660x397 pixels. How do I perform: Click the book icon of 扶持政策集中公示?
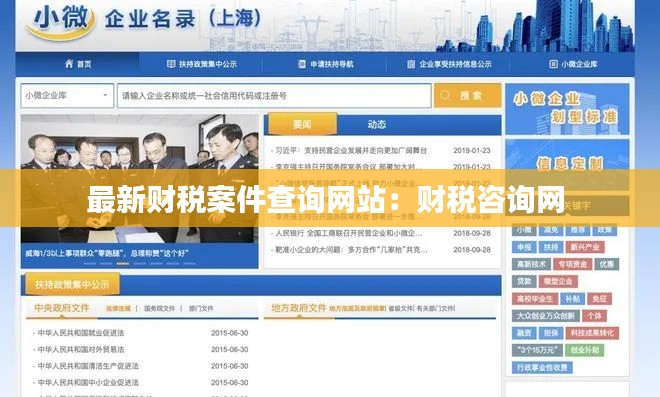pyautogui.click(x=171, y=64)
